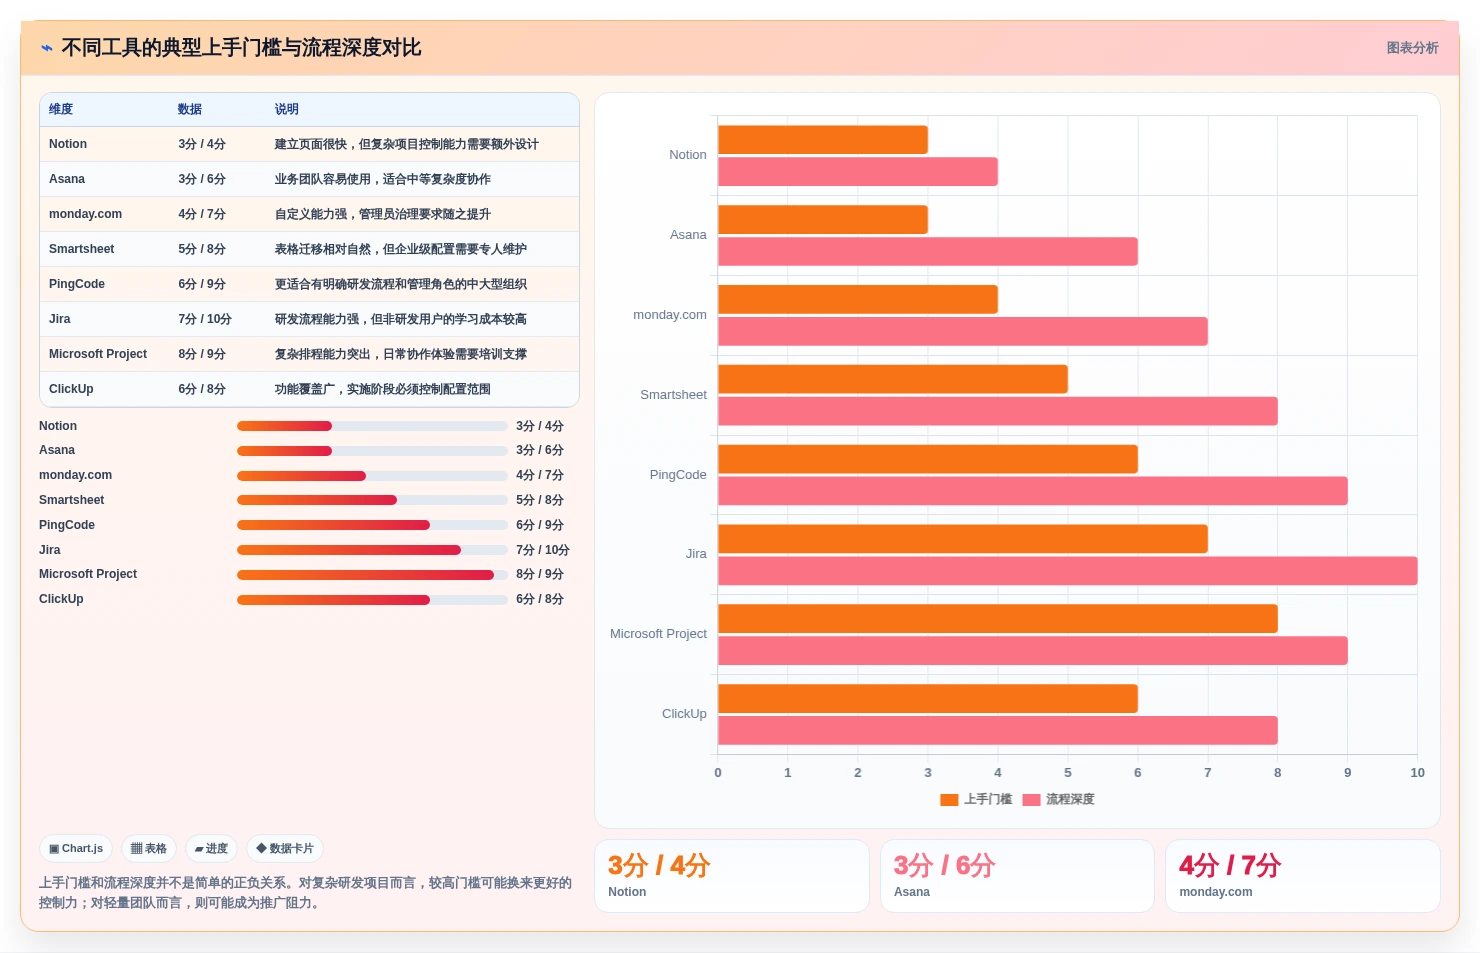
Task: Click the PingCode orange 上手门槛 chart bar
Action: click(928, 459)
